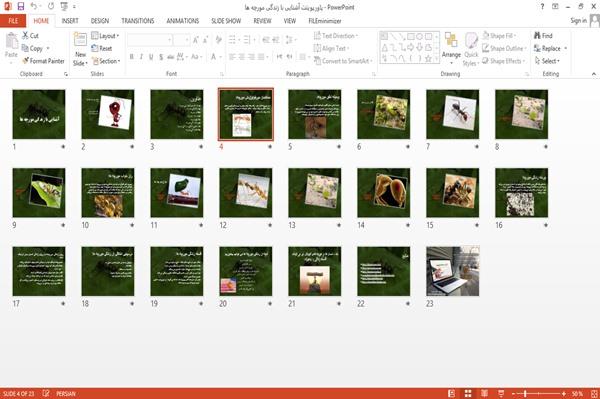Click the zoom in plus button
600x399 pixels.
coord(564,393)
